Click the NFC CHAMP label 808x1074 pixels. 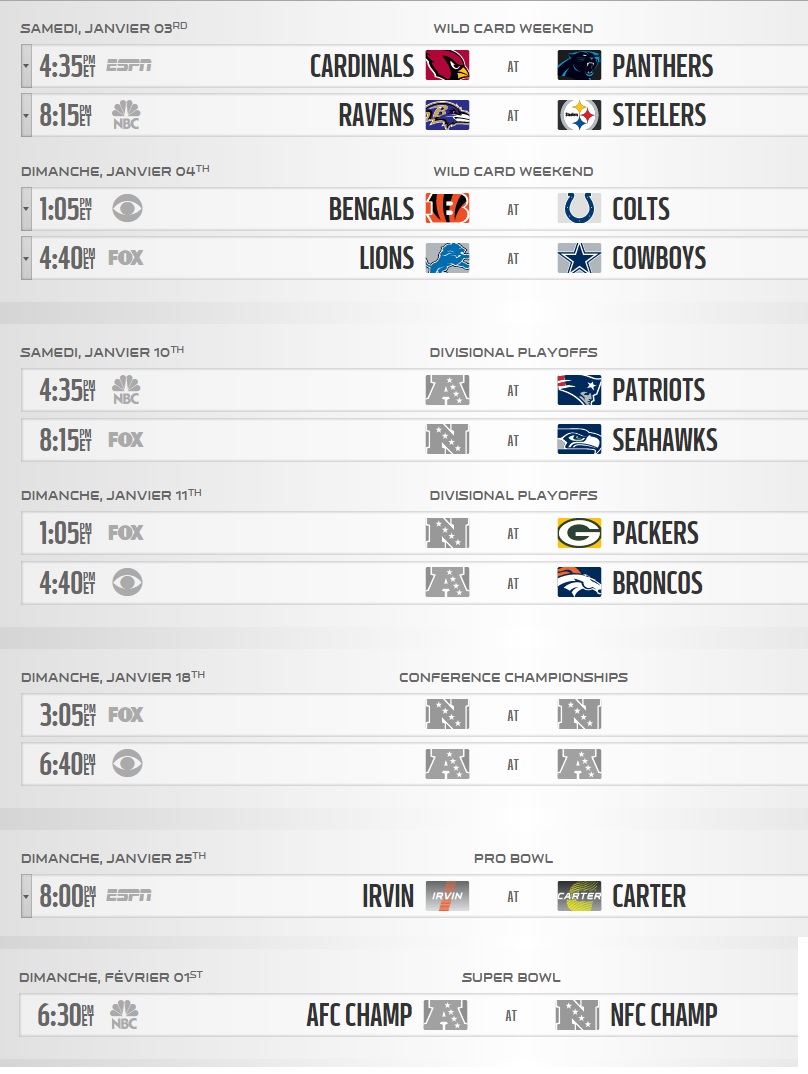point(664,1015)
